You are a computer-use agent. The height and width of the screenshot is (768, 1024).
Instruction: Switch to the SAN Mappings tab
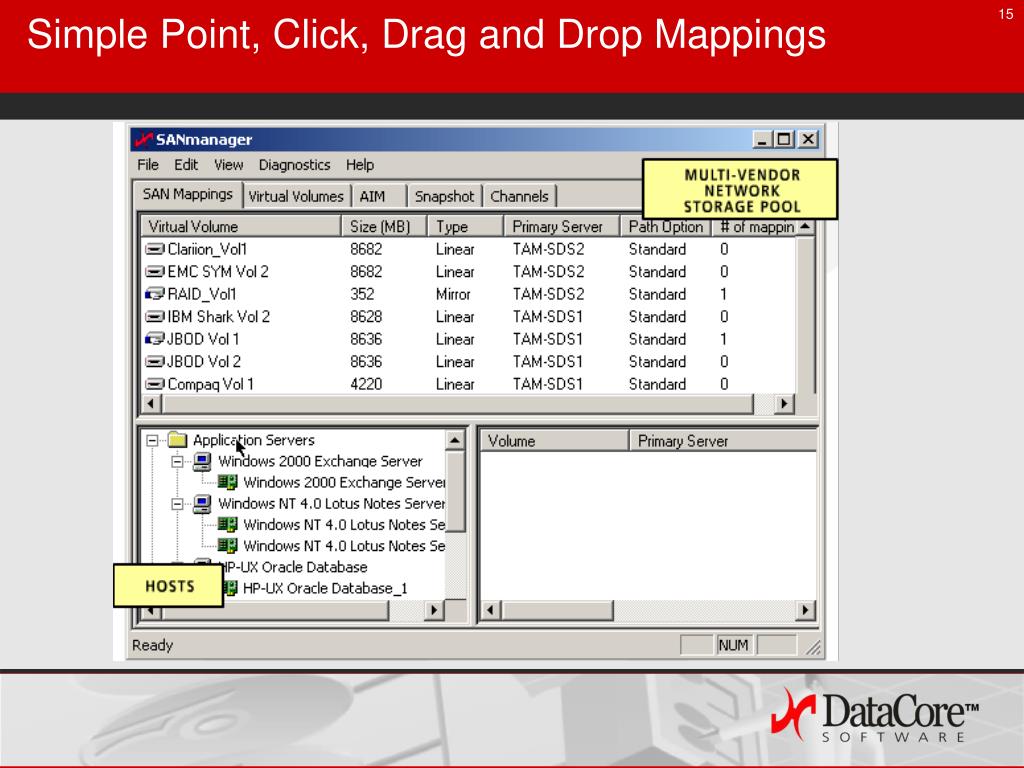click(187, 195)
